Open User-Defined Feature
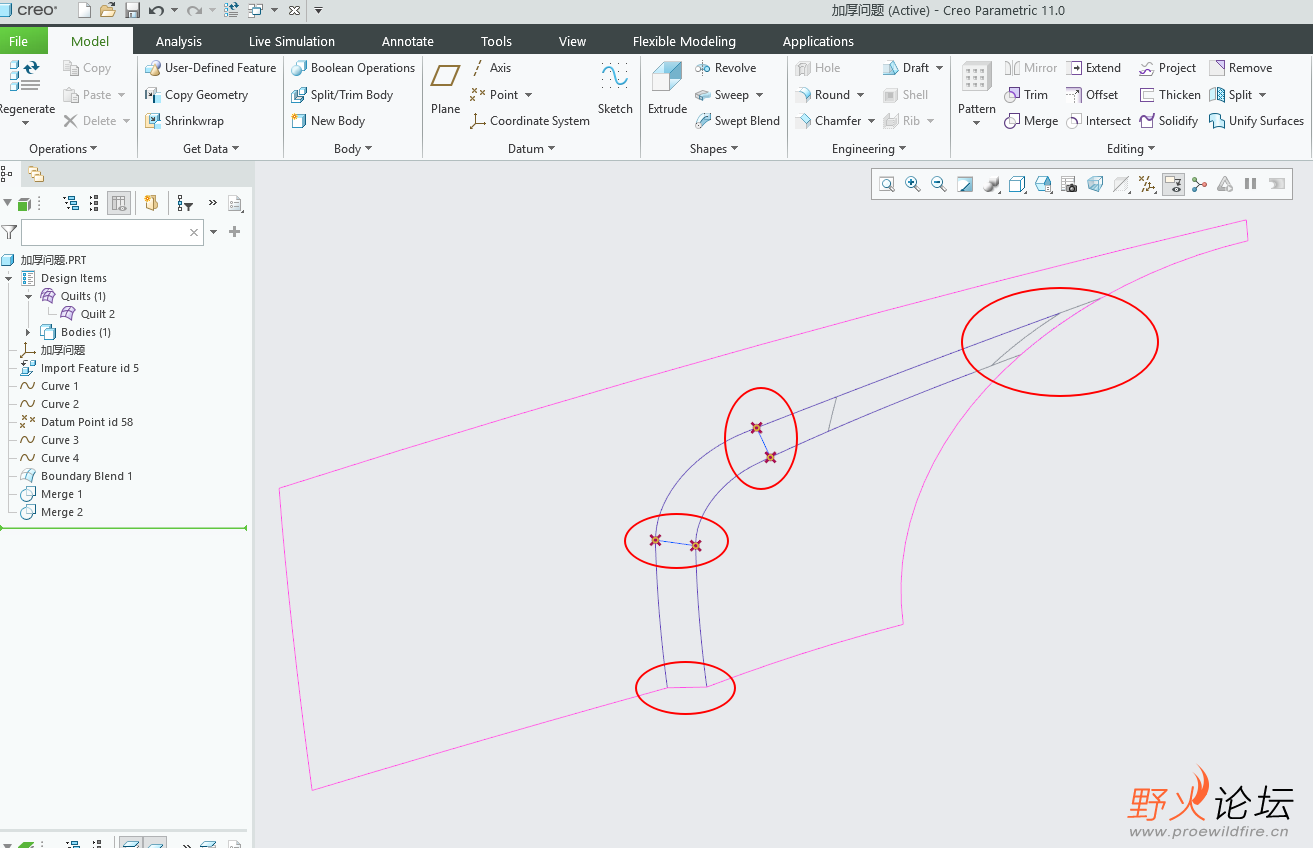The width and height of the screenshot is (1313, 848). pos(210,68)
